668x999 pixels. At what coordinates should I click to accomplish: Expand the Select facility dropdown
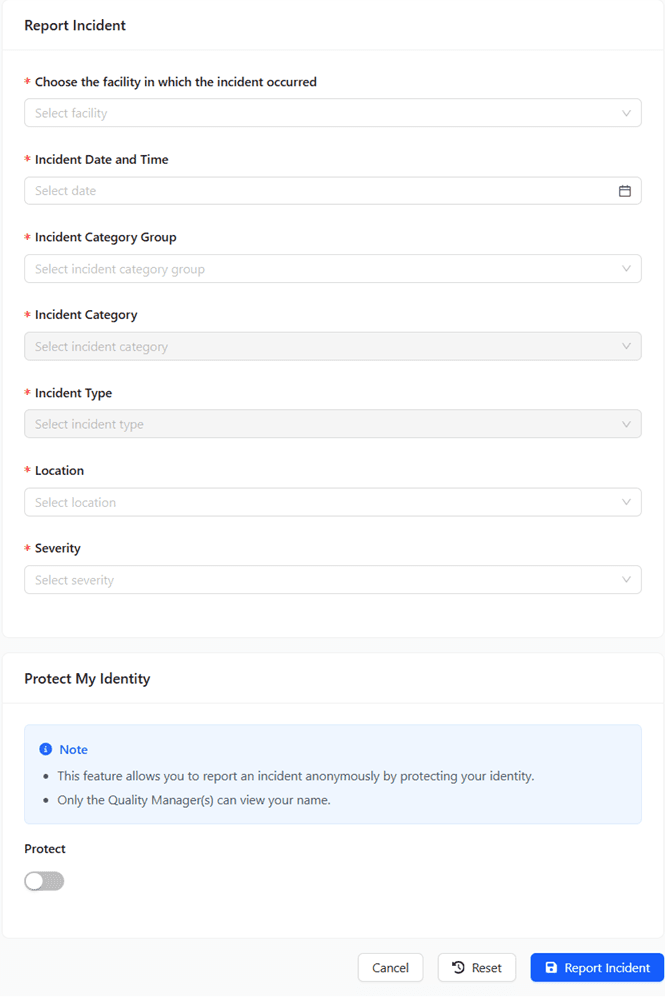tap(333, 112)
